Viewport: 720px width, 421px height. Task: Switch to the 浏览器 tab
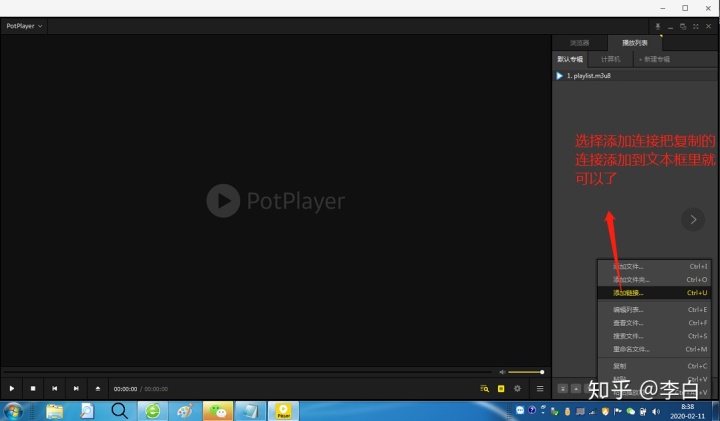[579, 43]
